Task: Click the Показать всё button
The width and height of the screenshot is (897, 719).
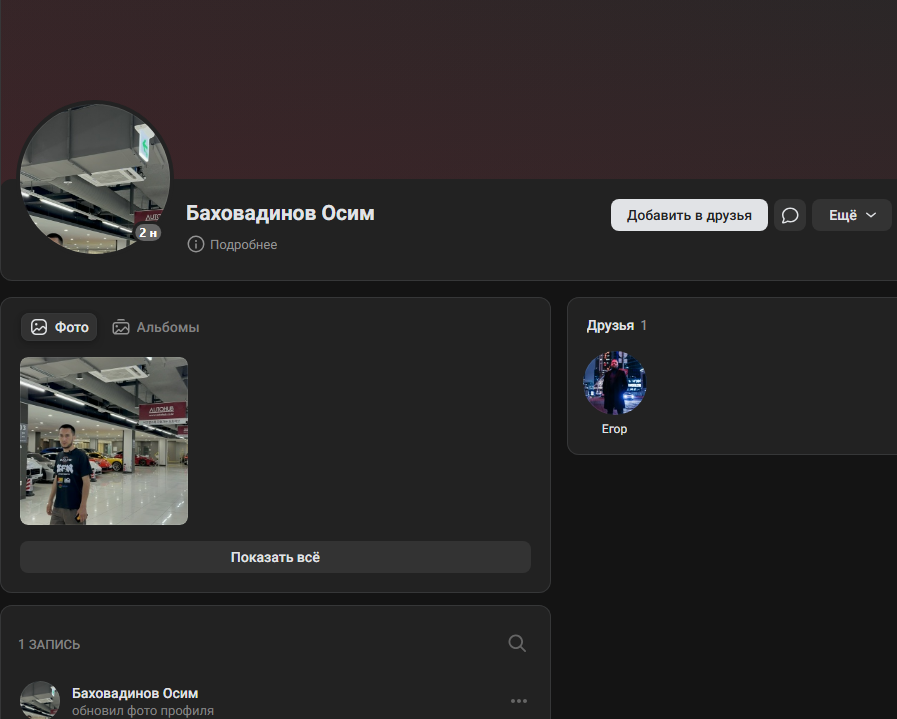Action: (x=275, y=557)
